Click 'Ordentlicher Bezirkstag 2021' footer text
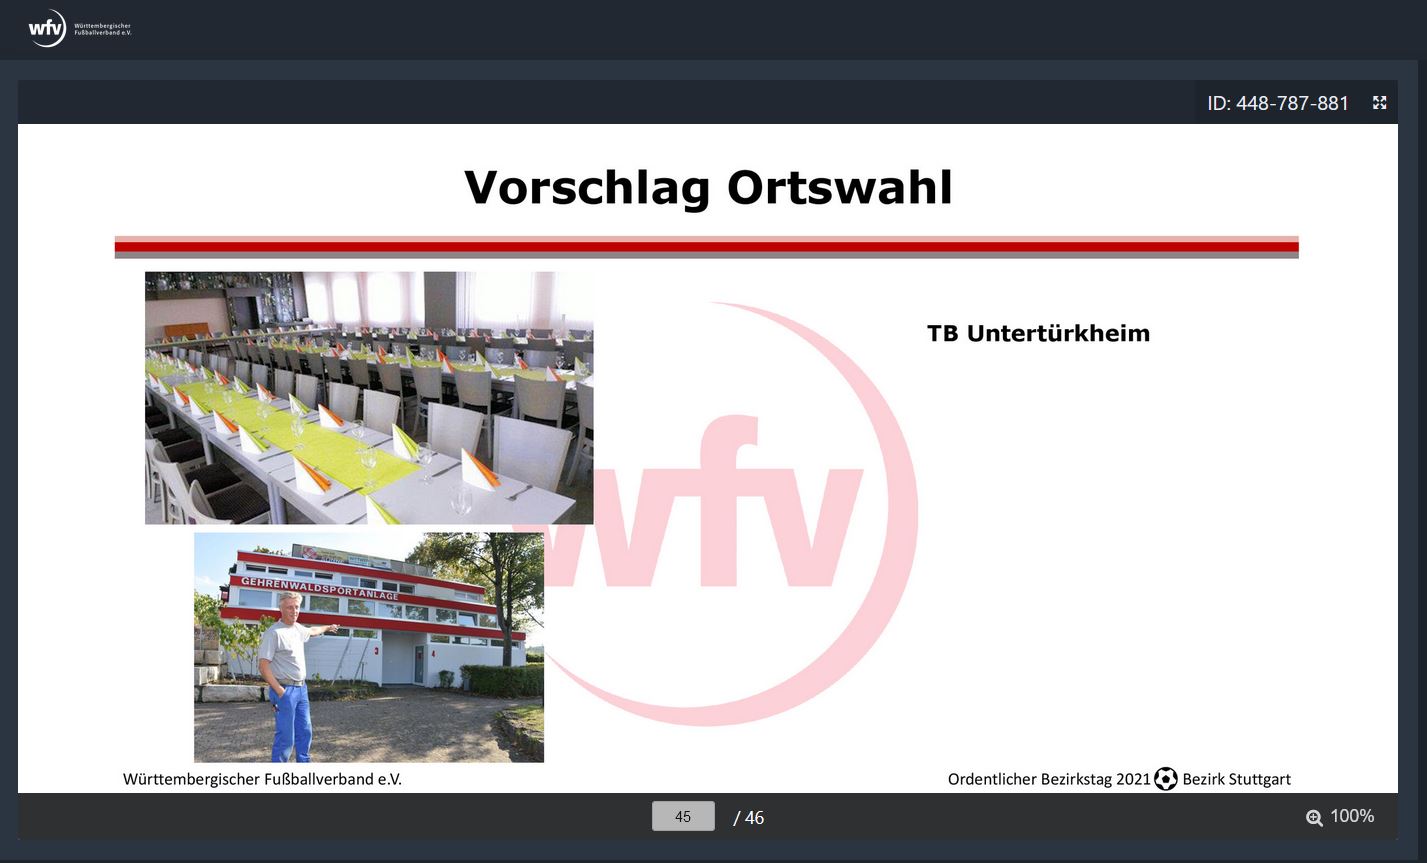Image resolution: width=1427 pixels, height=863 pixels. [1049, 779]
